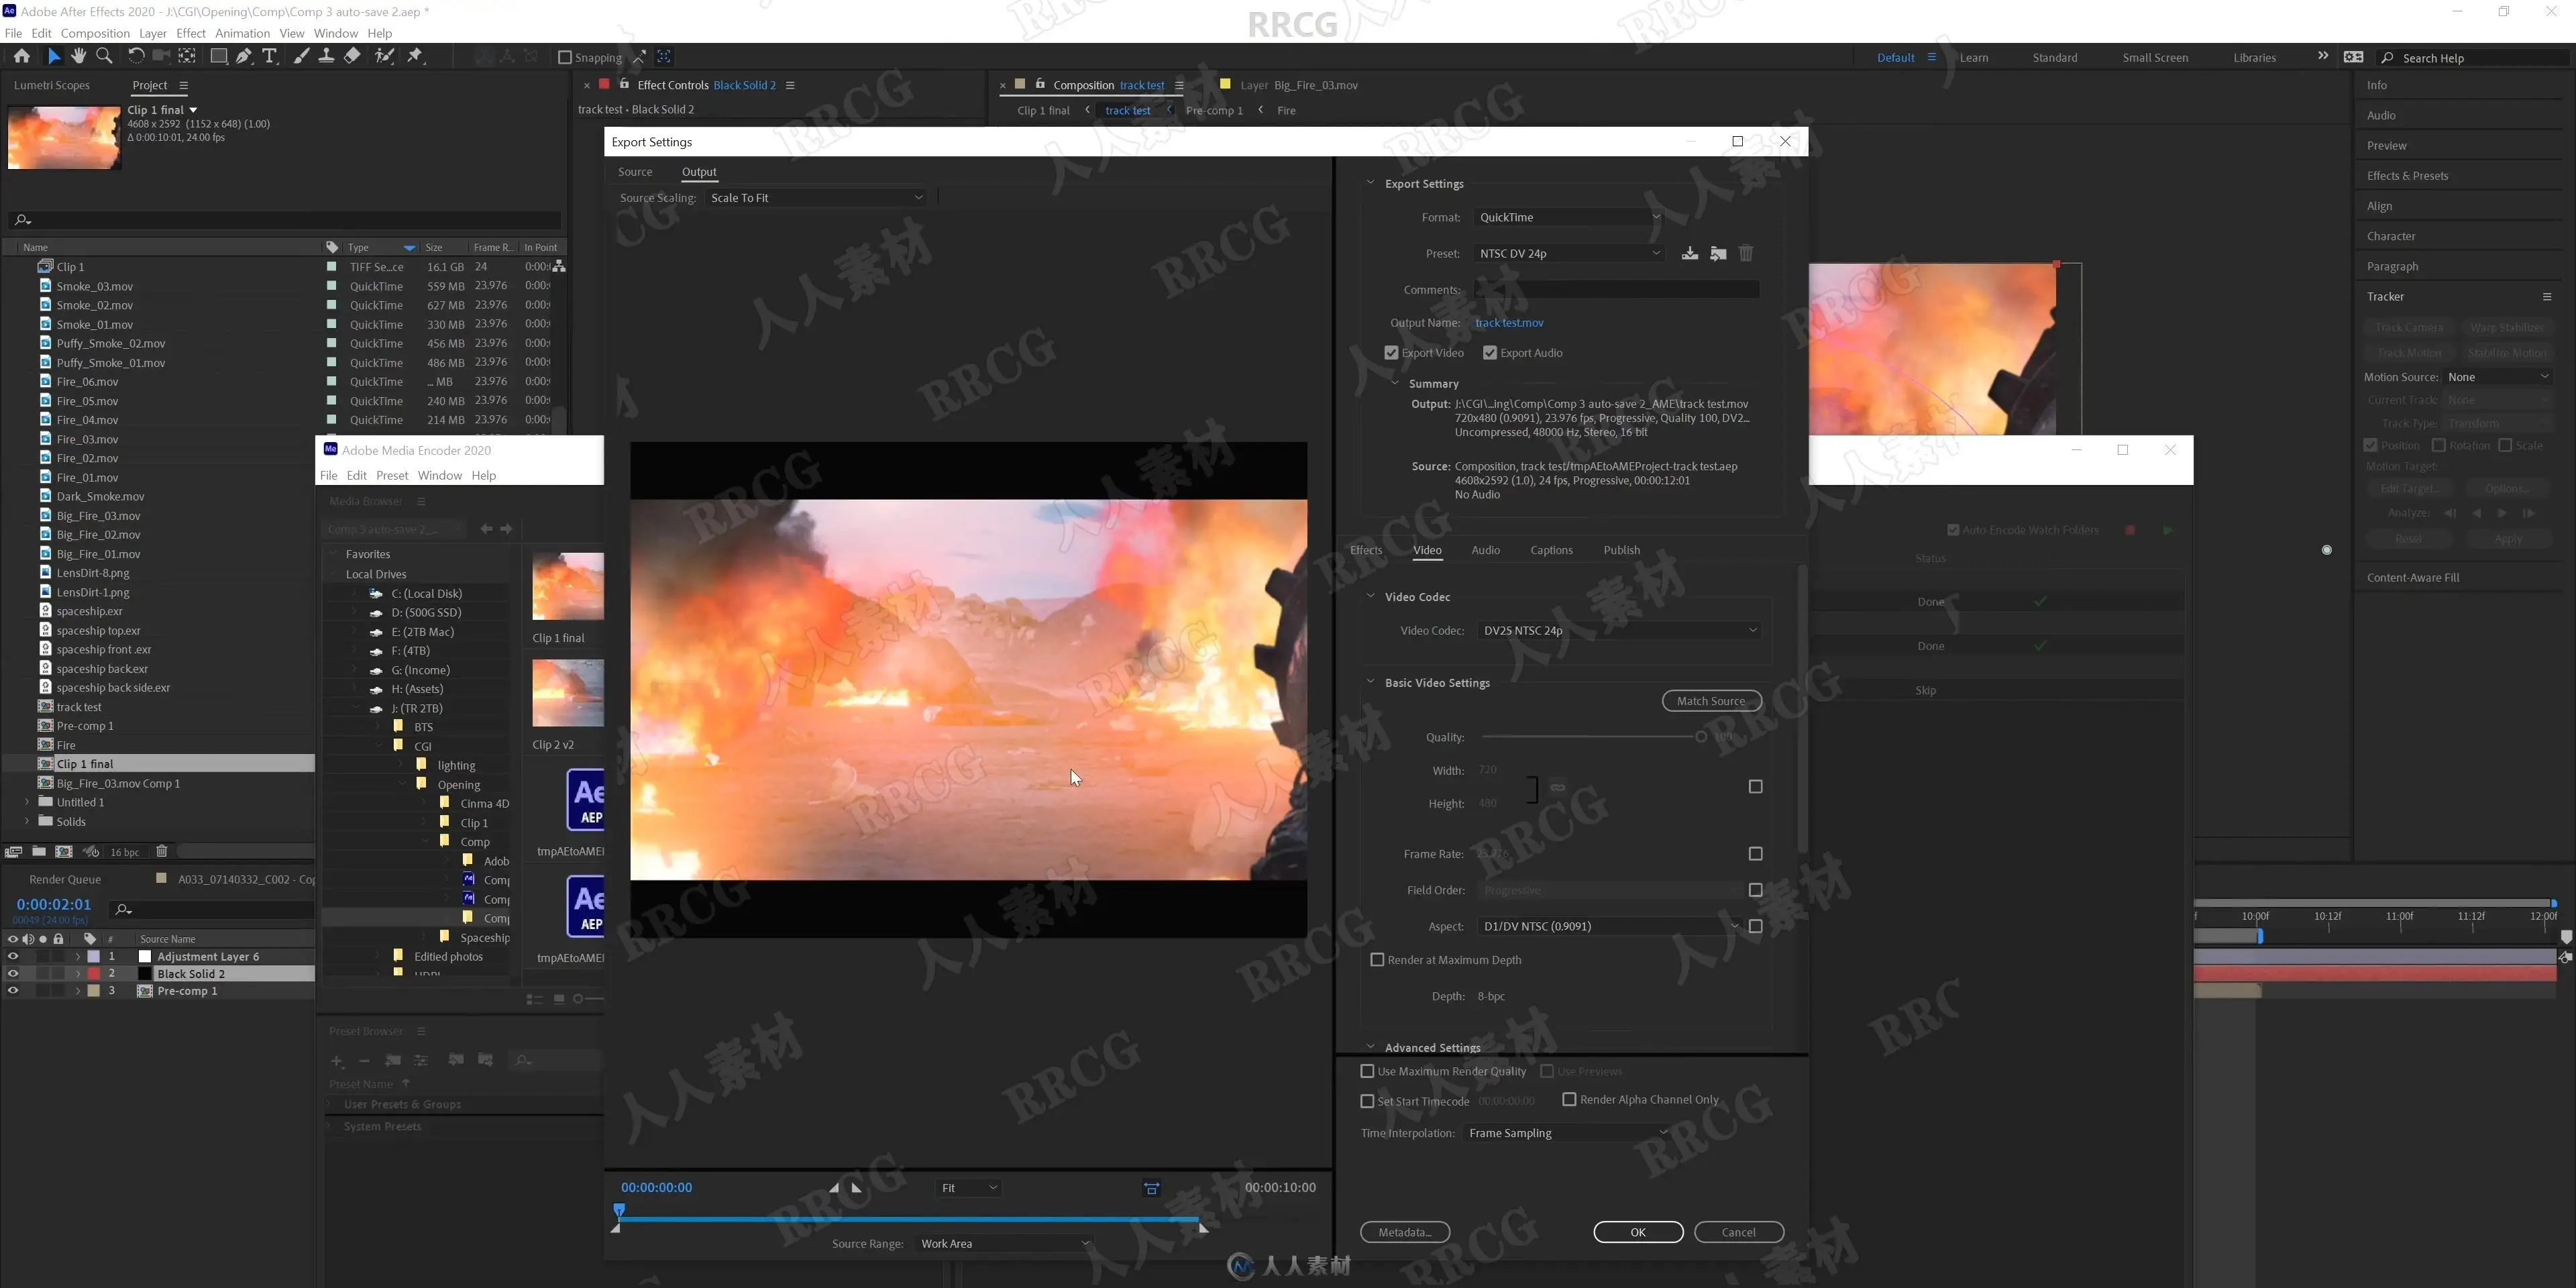Click the Comments input field

1616,290
